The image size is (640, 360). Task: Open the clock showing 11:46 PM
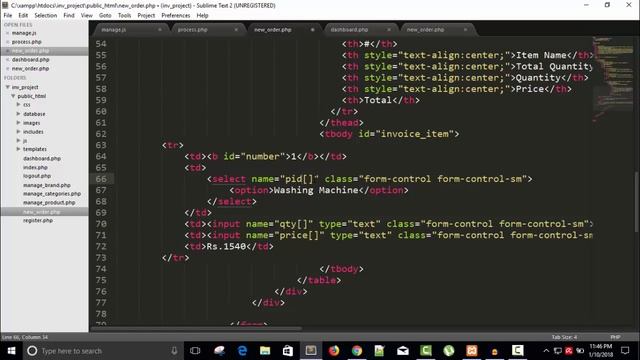(x=601, y=351)
